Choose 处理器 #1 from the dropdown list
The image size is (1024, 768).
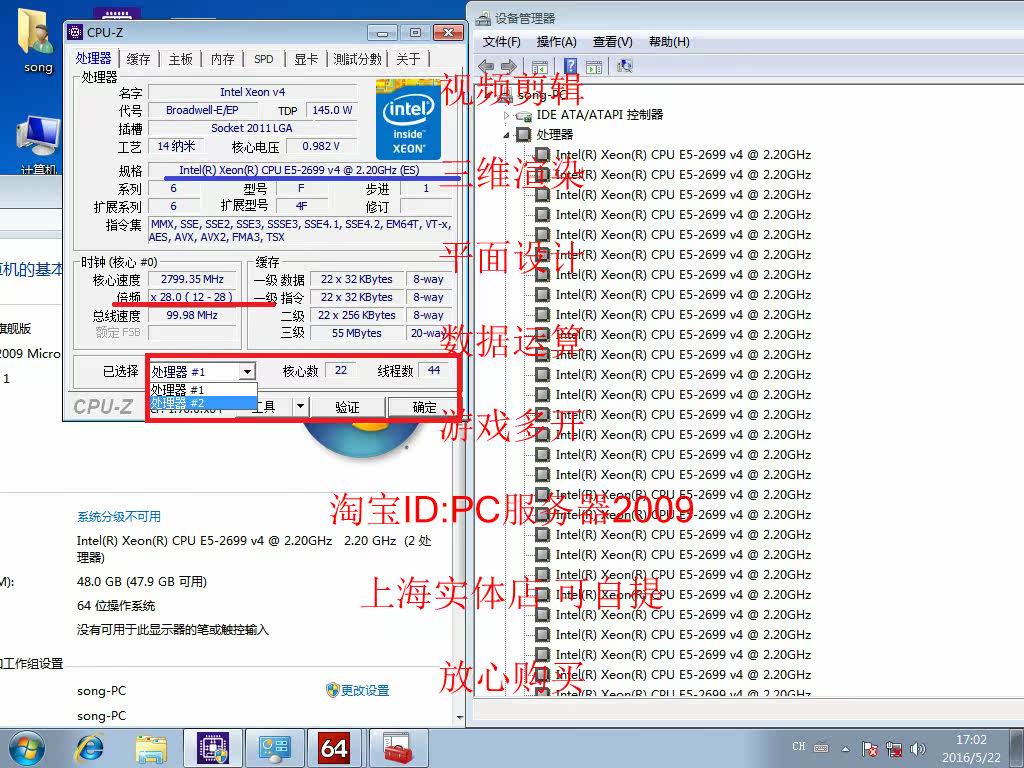[202, 390]
